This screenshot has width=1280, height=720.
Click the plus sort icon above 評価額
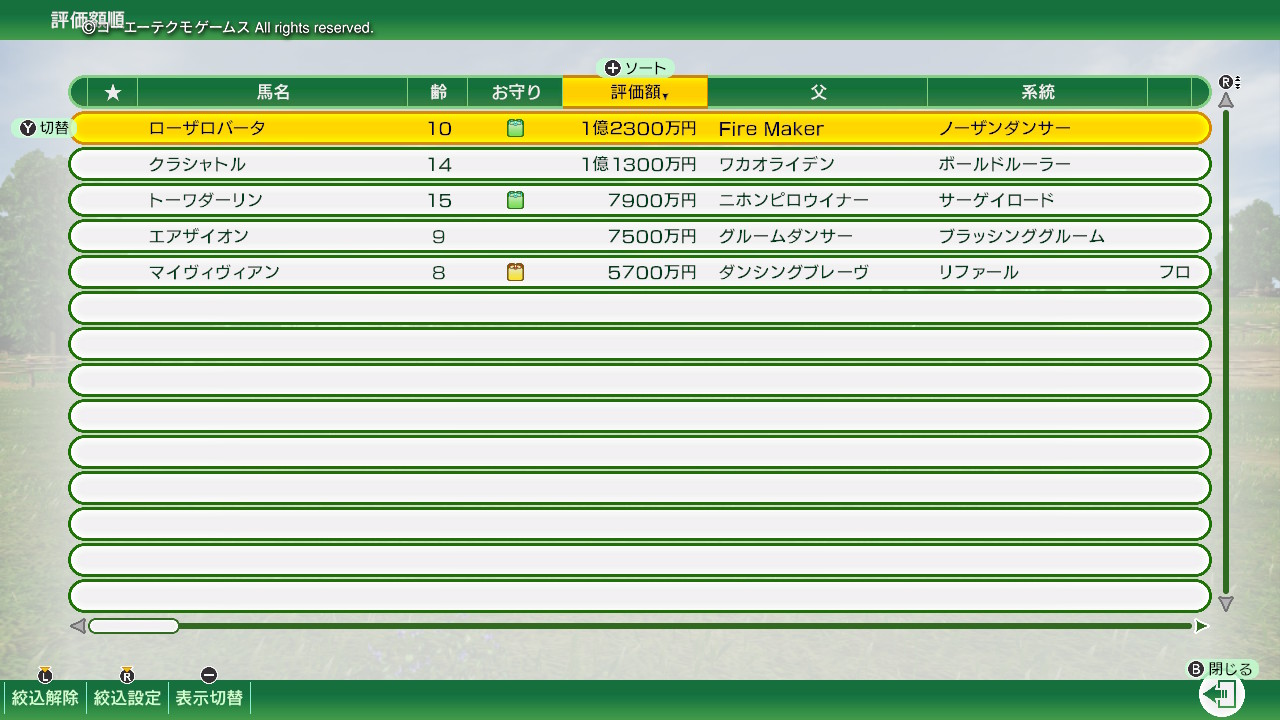pyautogui.click(x=613, y=68)
